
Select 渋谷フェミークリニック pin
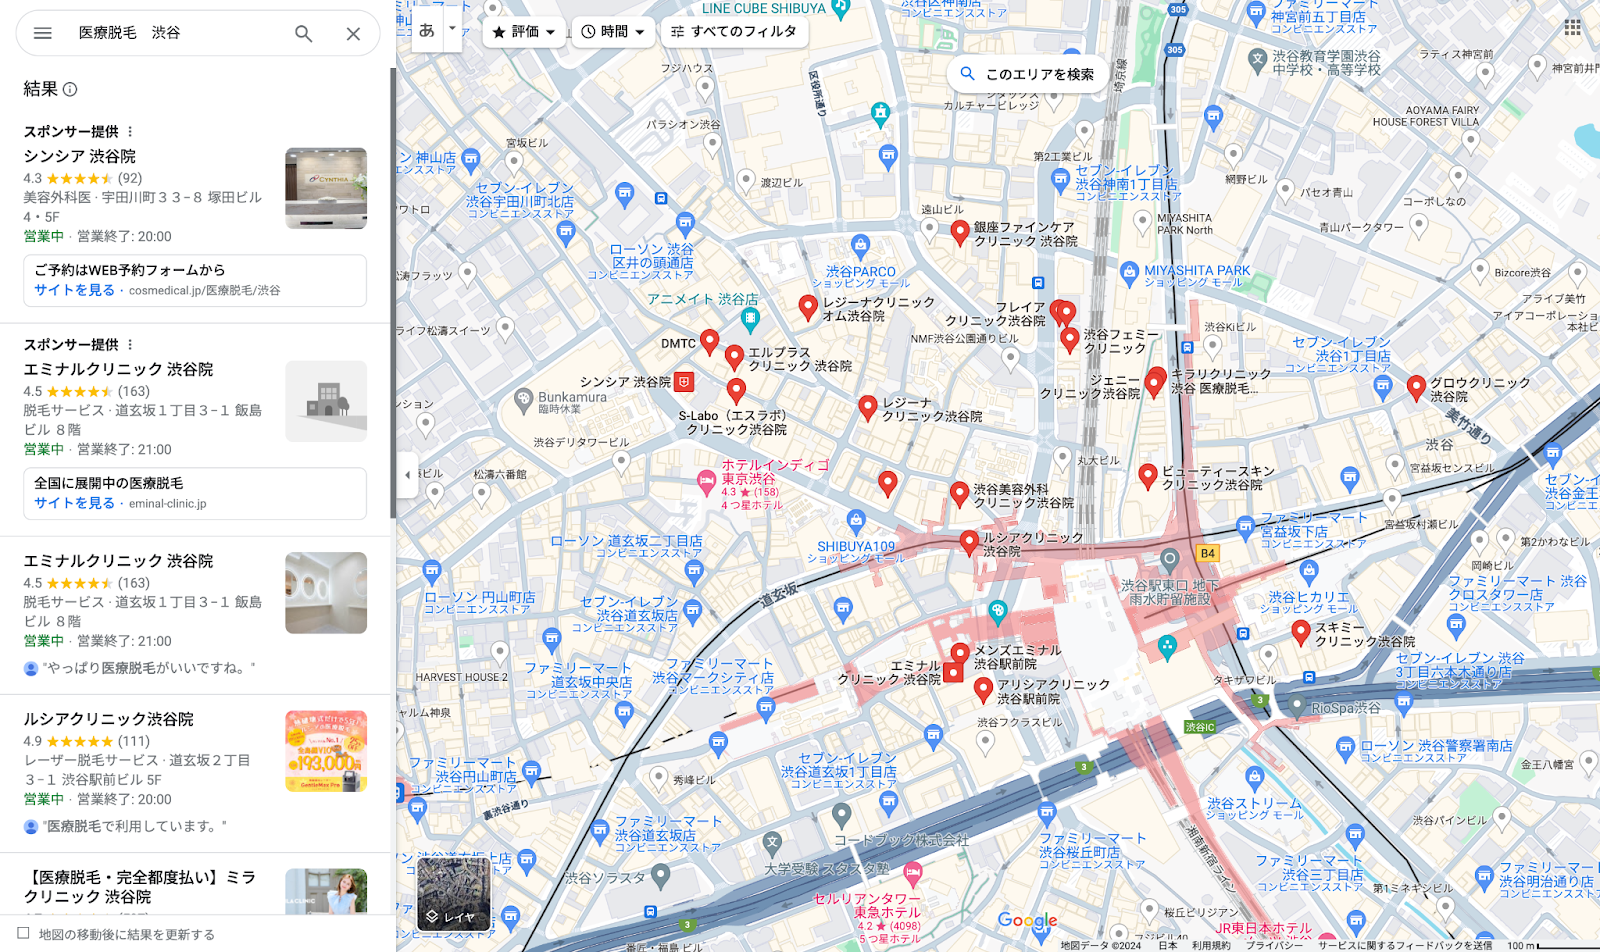[x=1069, y=339]
